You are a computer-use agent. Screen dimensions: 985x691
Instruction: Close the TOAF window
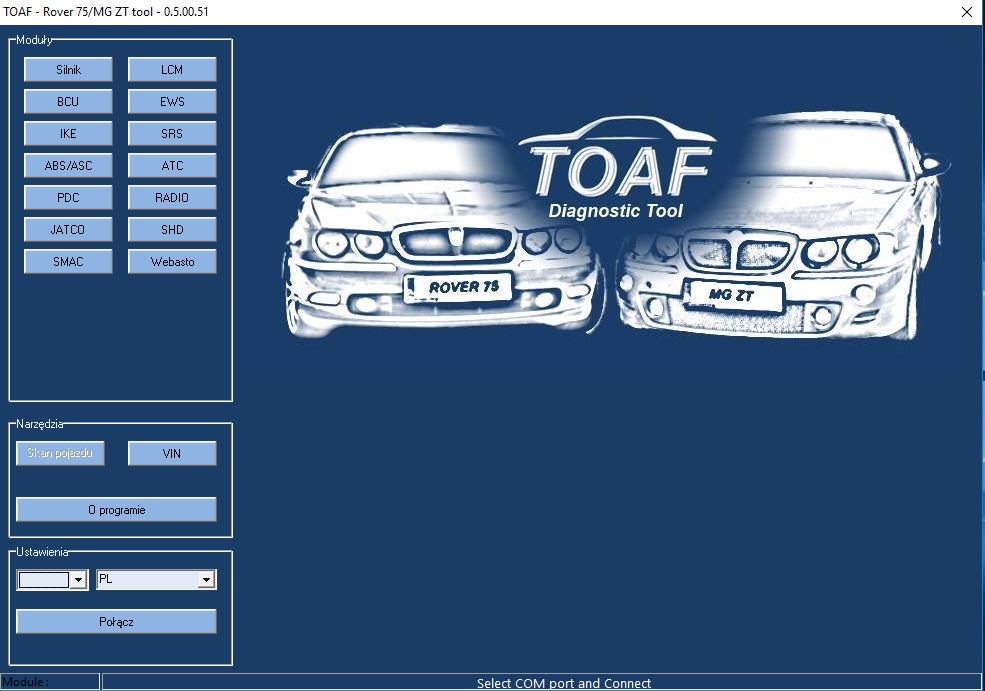tap(967, 12)
